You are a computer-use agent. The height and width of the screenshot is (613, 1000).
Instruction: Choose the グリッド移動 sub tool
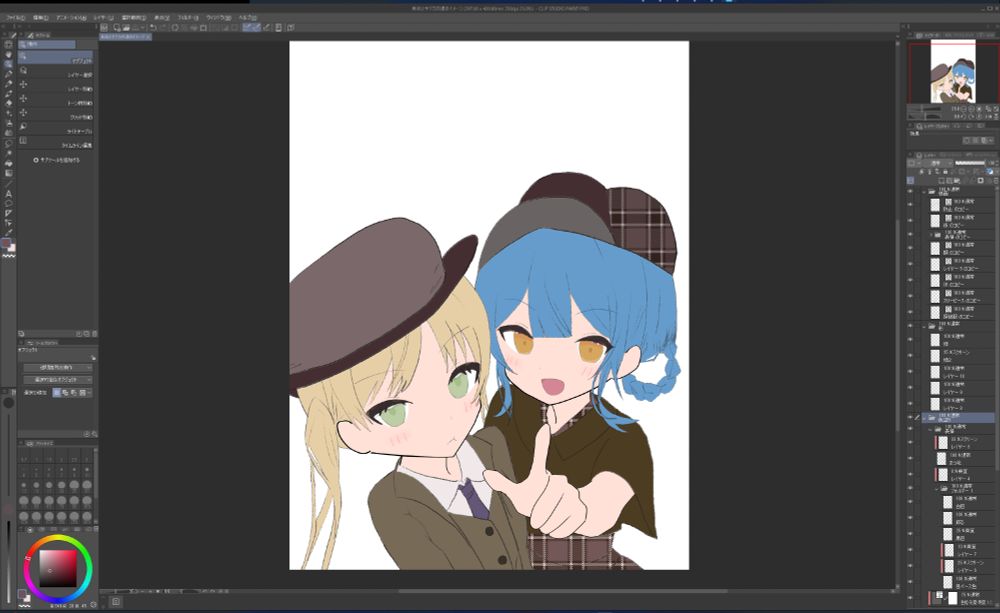coord(56,114)
